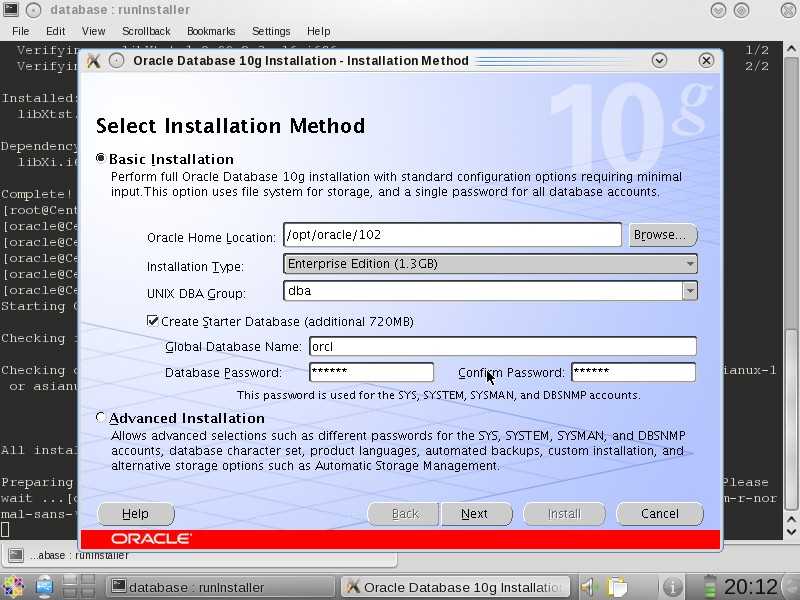800x600 pixels.
Task: Click the battery status icon
Action: pyautogui.click(x=710, y=587)
